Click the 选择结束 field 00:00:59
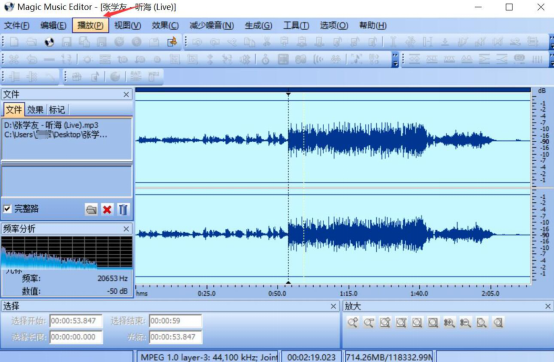 click(x=175, y=321)
